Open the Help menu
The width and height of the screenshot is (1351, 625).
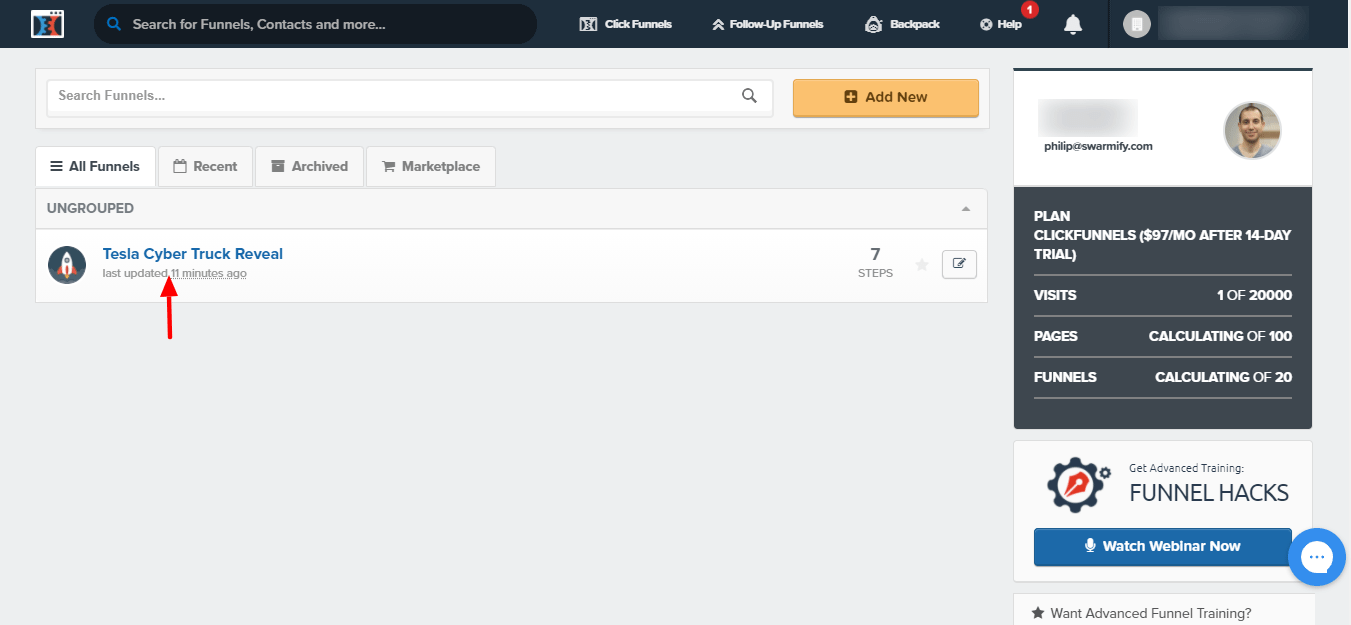pos(1001,24)
